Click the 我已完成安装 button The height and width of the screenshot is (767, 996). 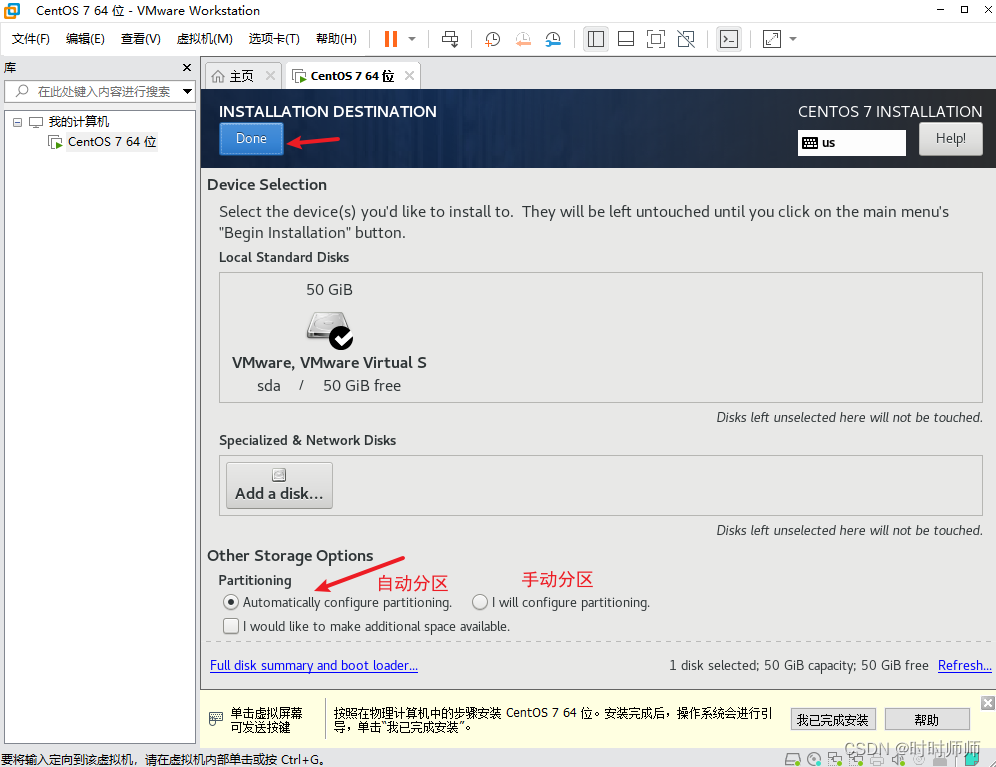click(x=833, y=720)
